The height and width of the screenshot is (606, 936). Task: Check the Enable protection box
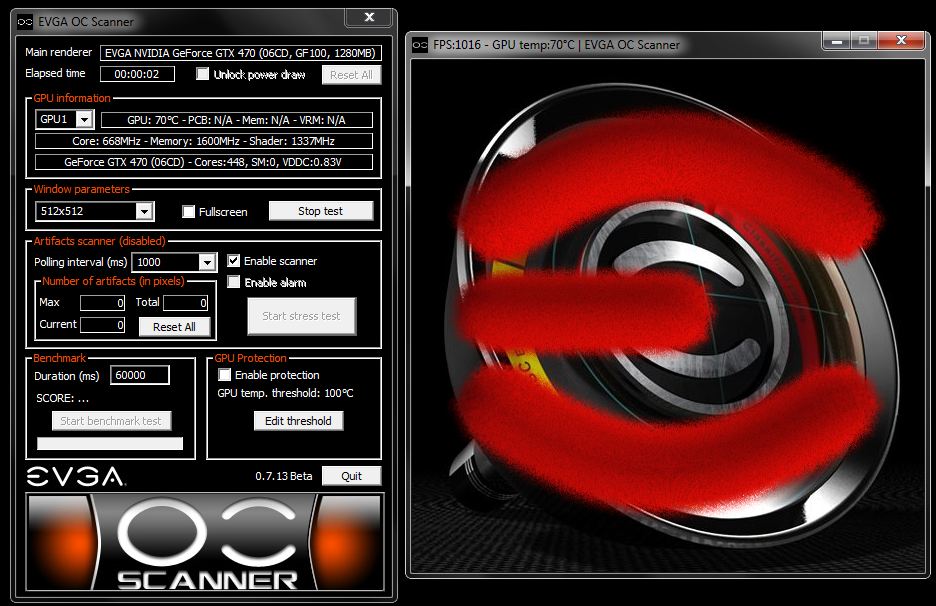[225, 375]
